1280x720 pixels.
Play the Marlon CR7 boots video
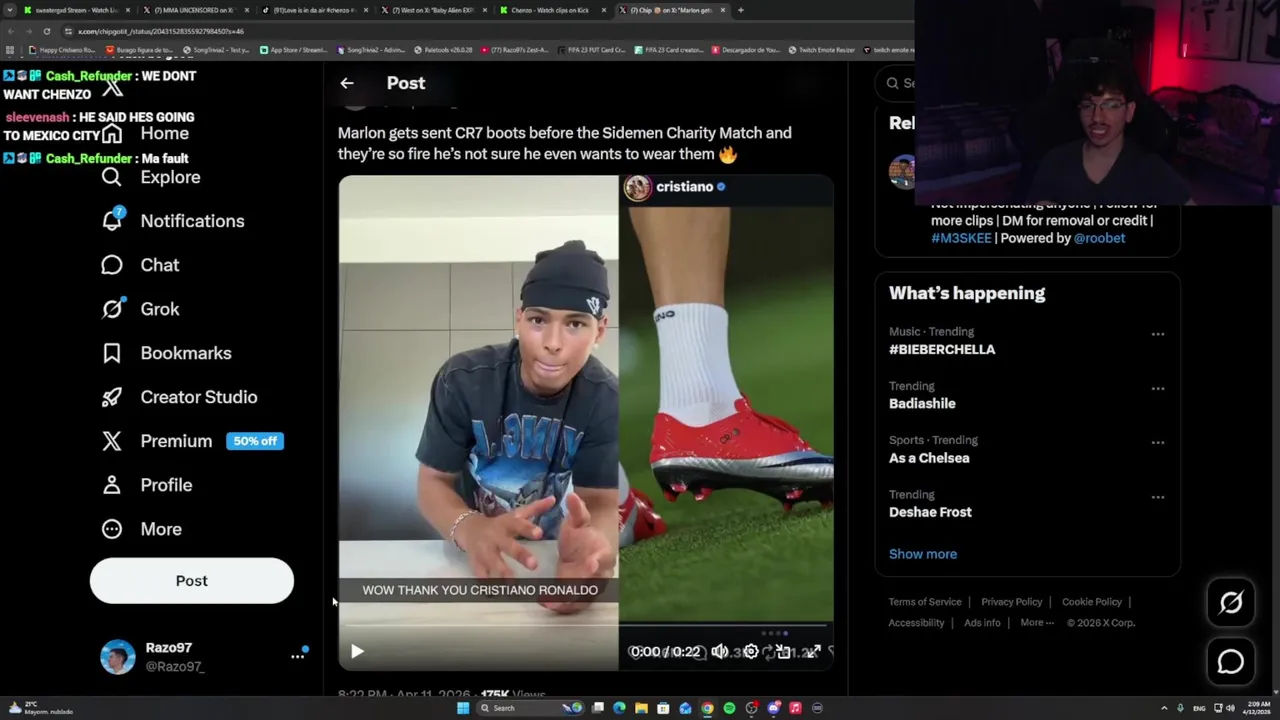[357, 651]
